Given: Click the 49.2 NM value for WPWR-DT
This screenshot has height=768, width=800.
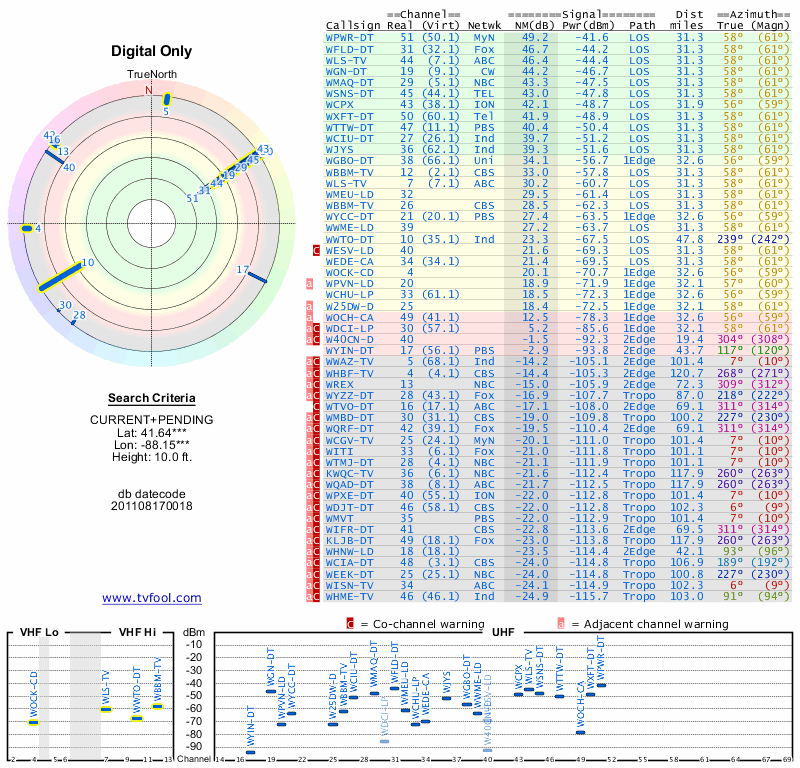Looking at the screenshot, I should [535, 37].
